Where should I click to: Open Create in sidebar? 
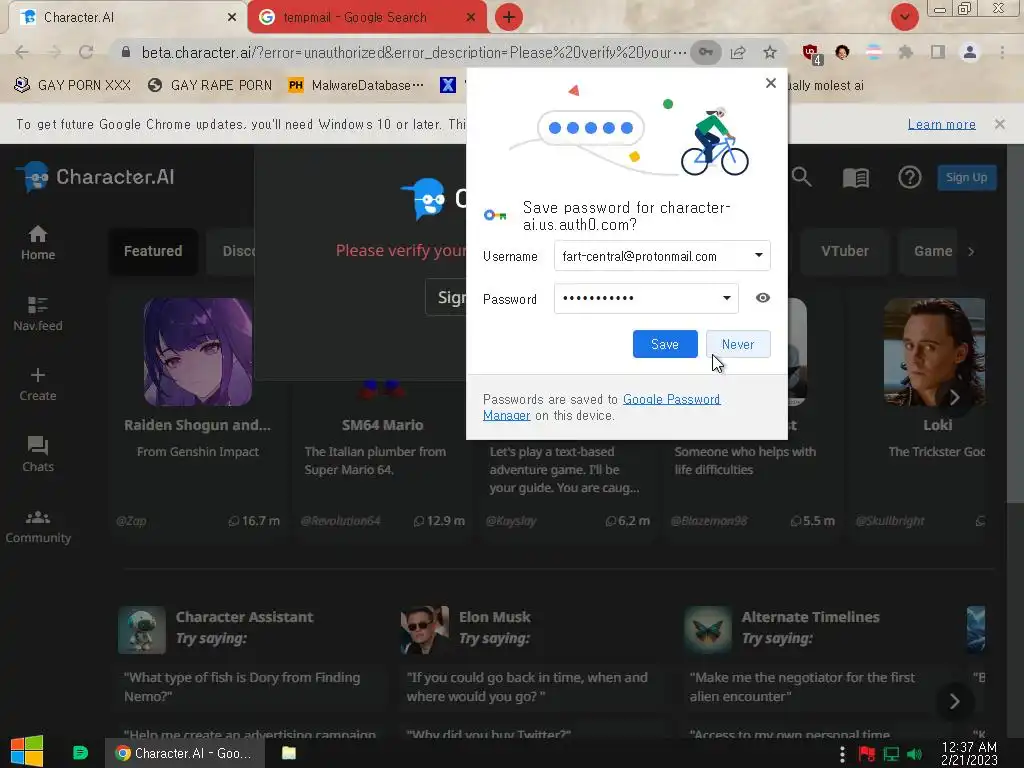(x=38, y=384)
